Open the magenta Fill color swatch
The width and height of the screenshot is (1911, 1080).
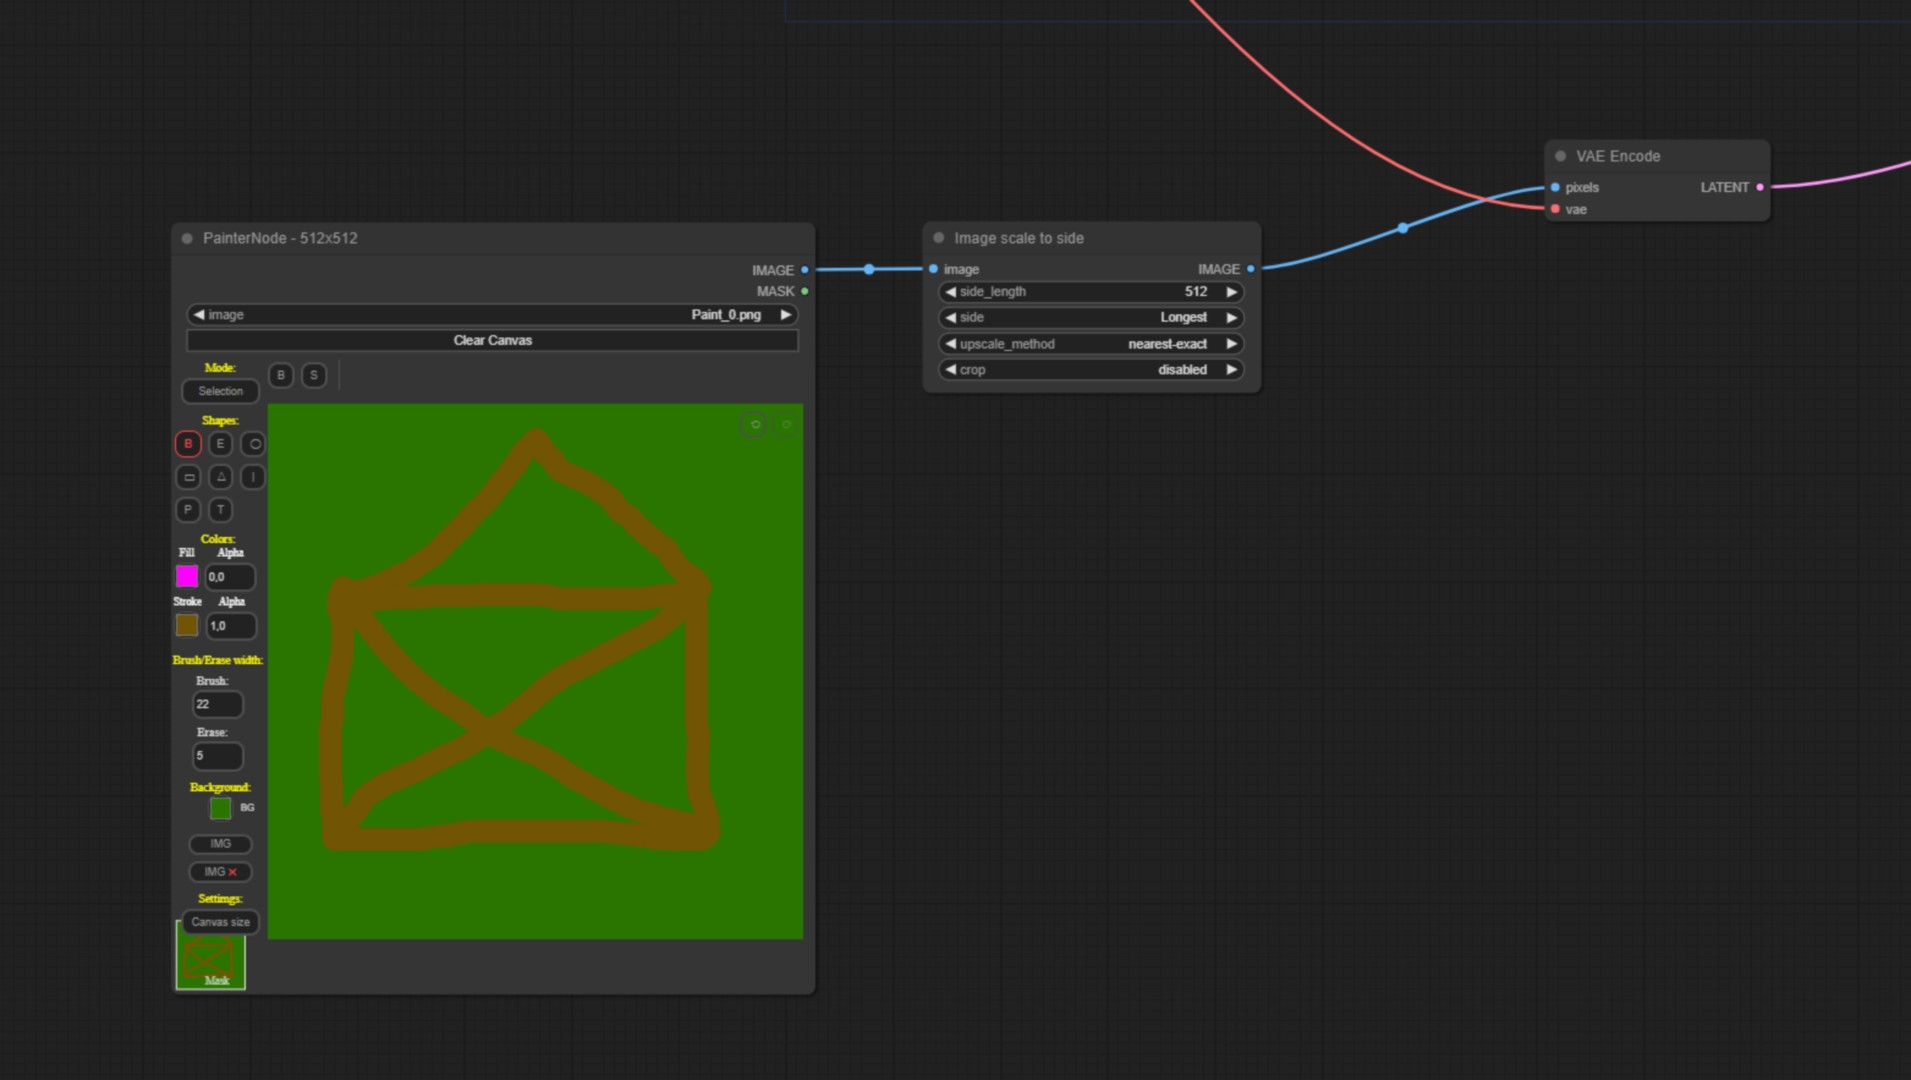187,577
